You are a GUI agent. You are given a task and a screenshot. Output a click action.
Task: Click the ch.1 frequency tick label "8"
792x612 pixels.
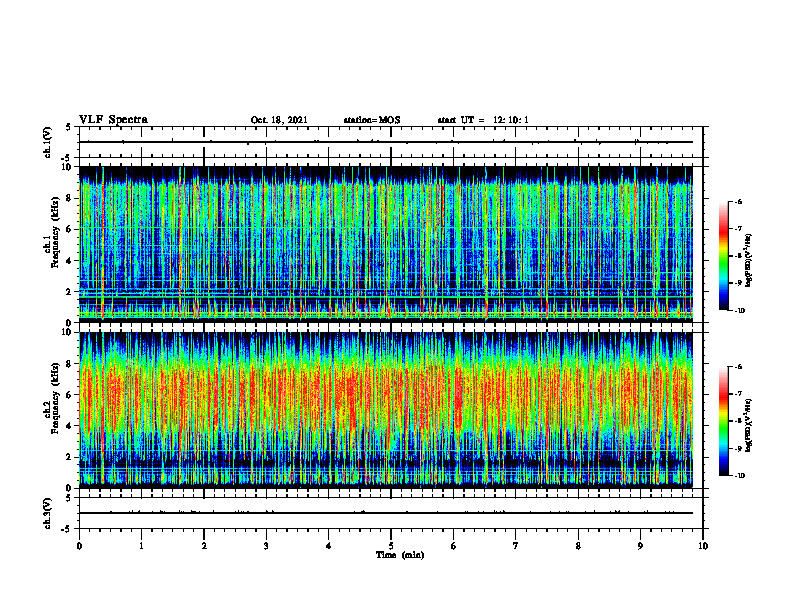pos(70,198)
